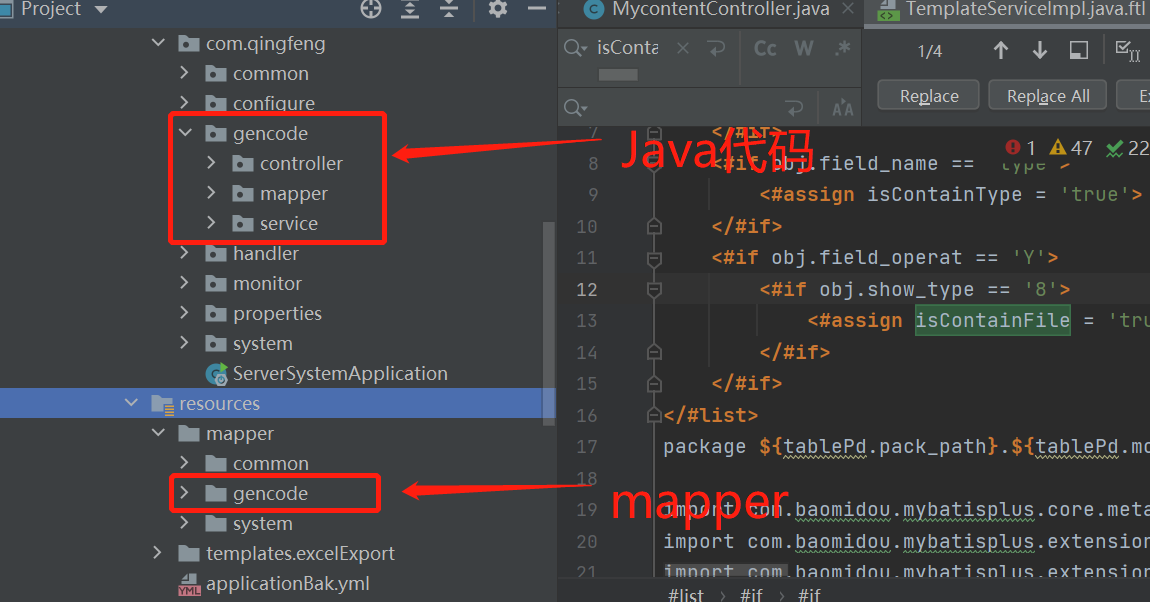Click Project panel vertical scrollbar
1150x602 pixels.
(549, 323)
